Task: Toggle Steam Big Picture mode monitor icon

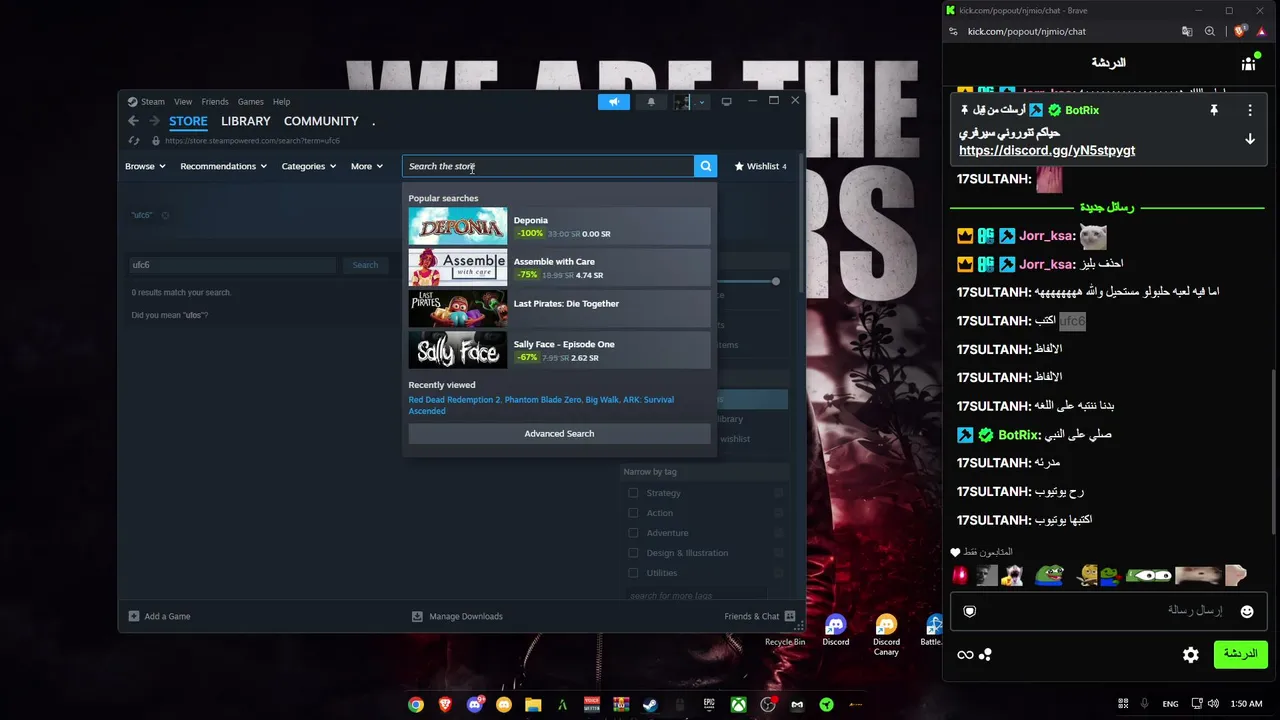Action: tap(727, 102)
